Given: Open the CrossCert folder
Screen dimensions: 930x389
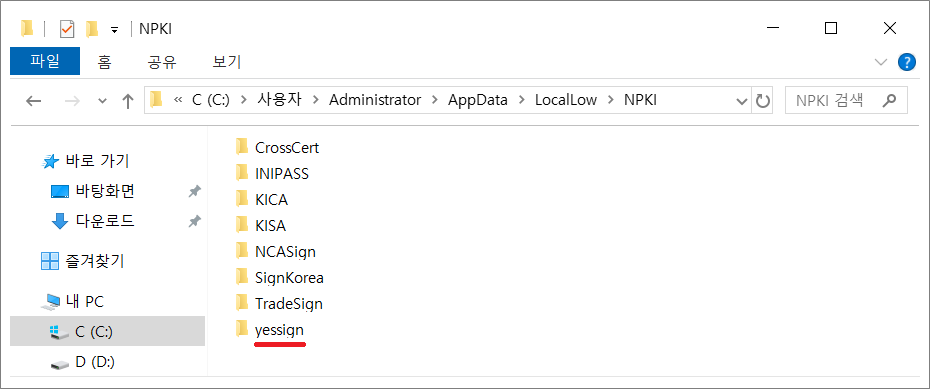Looking at the screenshot, I should (x=277, y=147).
